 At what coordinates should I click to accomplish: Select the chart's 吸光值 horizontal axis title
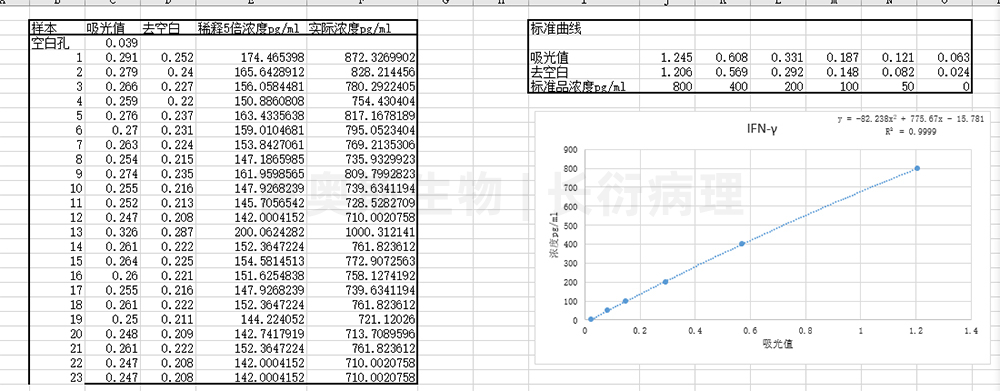click(x=777, y=344)
